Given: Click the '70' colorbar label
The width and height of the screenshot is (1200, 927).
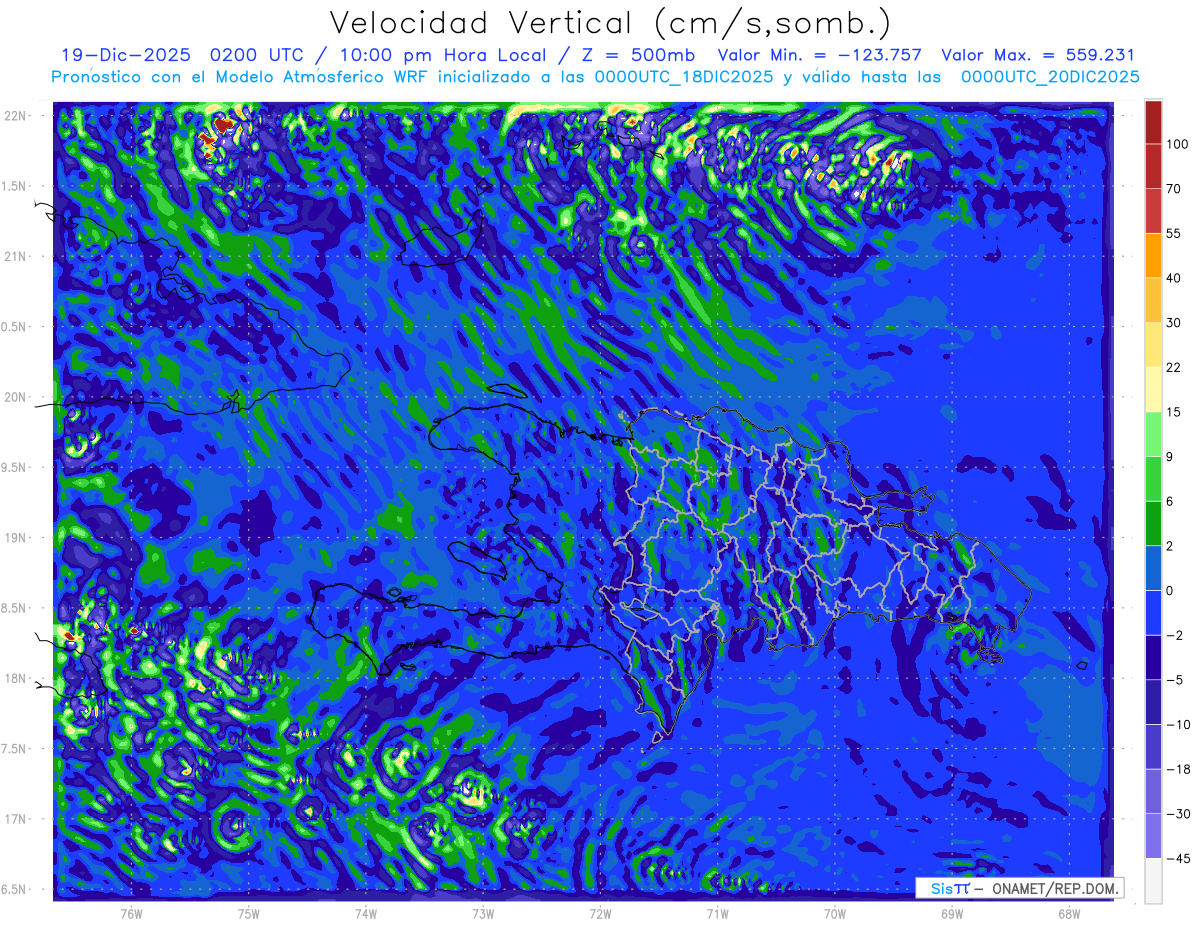Looking at the screenshot, I should tap(1175, 189).
